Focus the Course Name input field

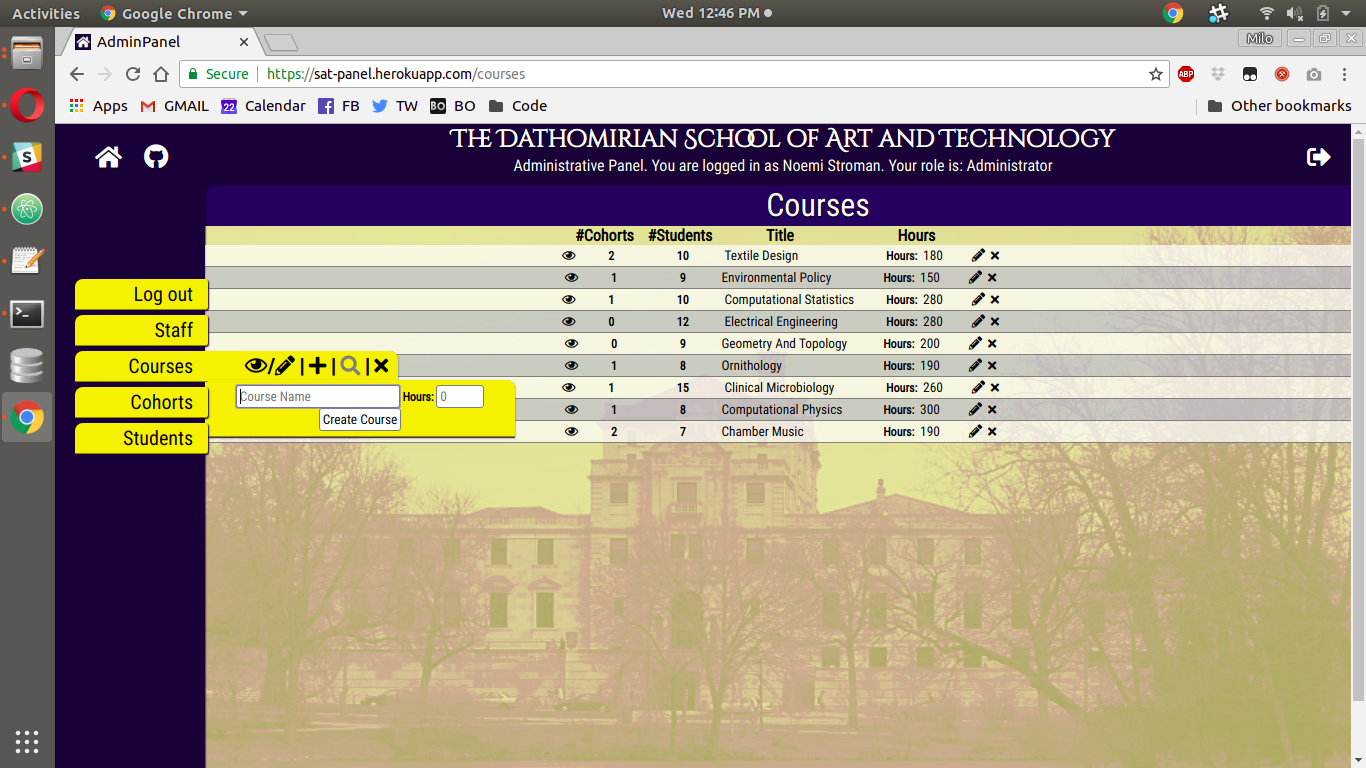click(x=318, y=397)
